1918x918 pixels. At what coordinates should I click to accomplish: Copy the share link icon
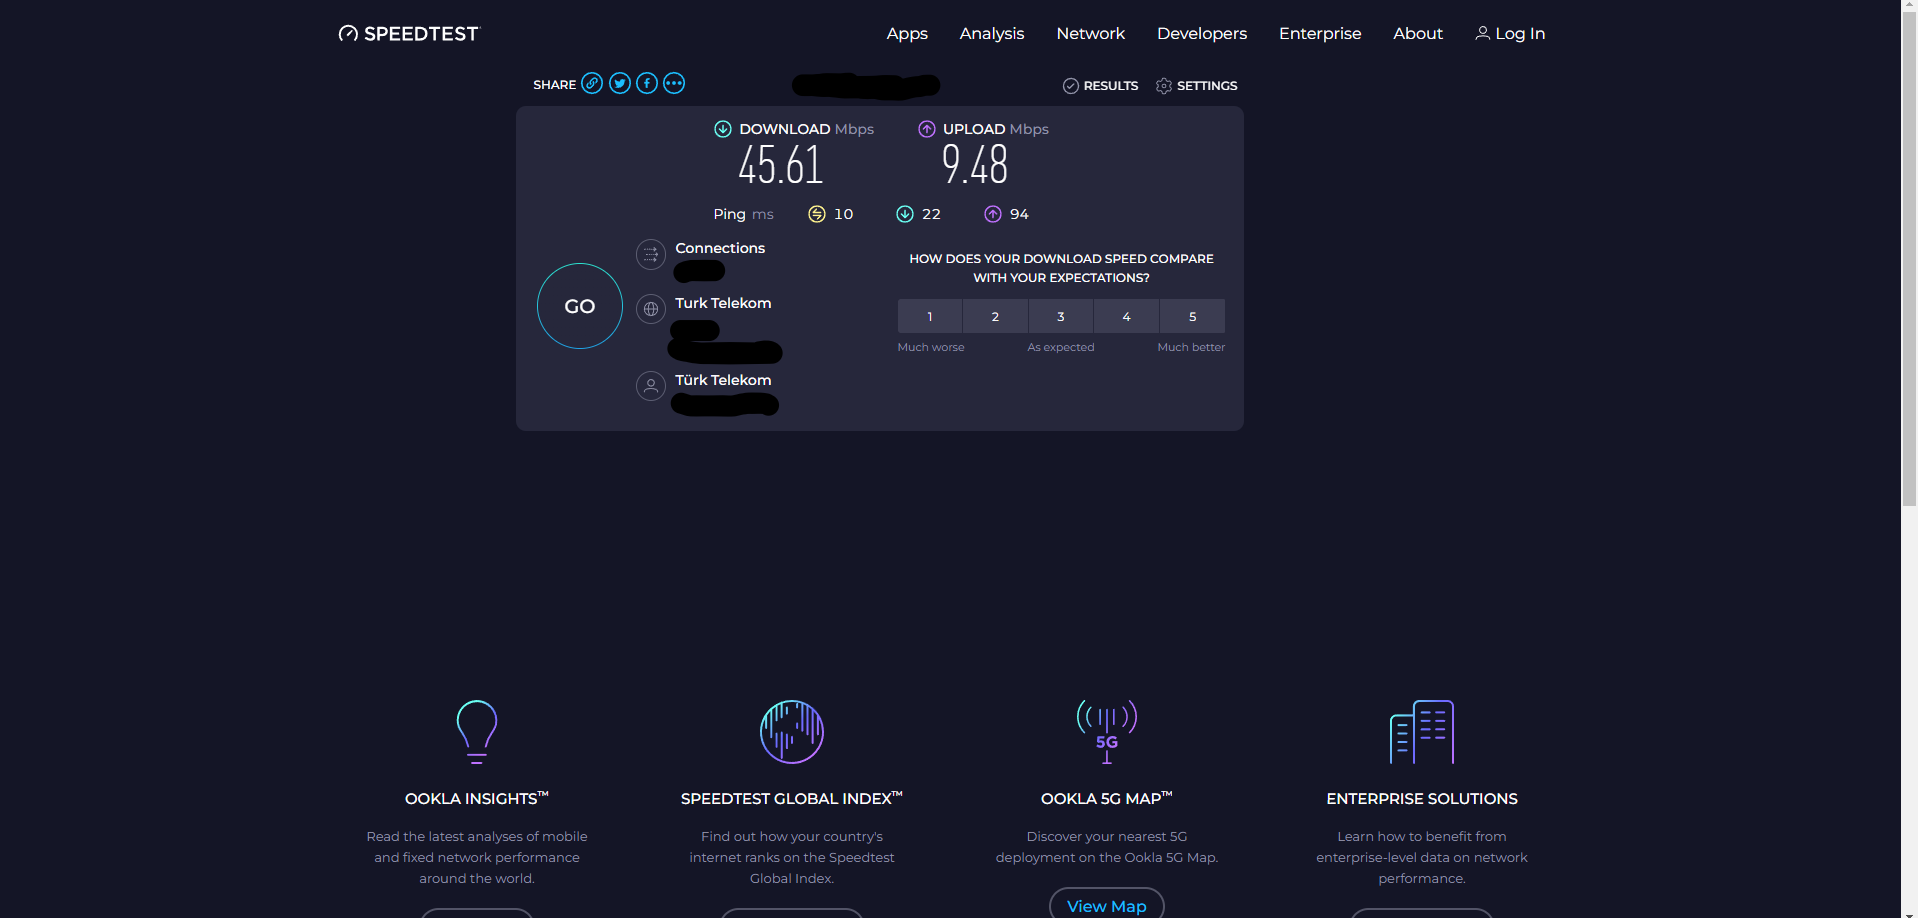(x=592, y=83)
